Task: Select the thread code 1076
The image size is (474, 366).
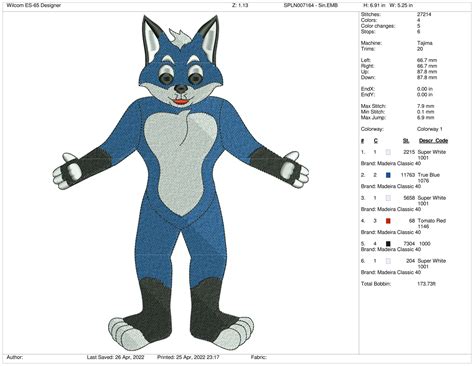Action: [423, 181]
